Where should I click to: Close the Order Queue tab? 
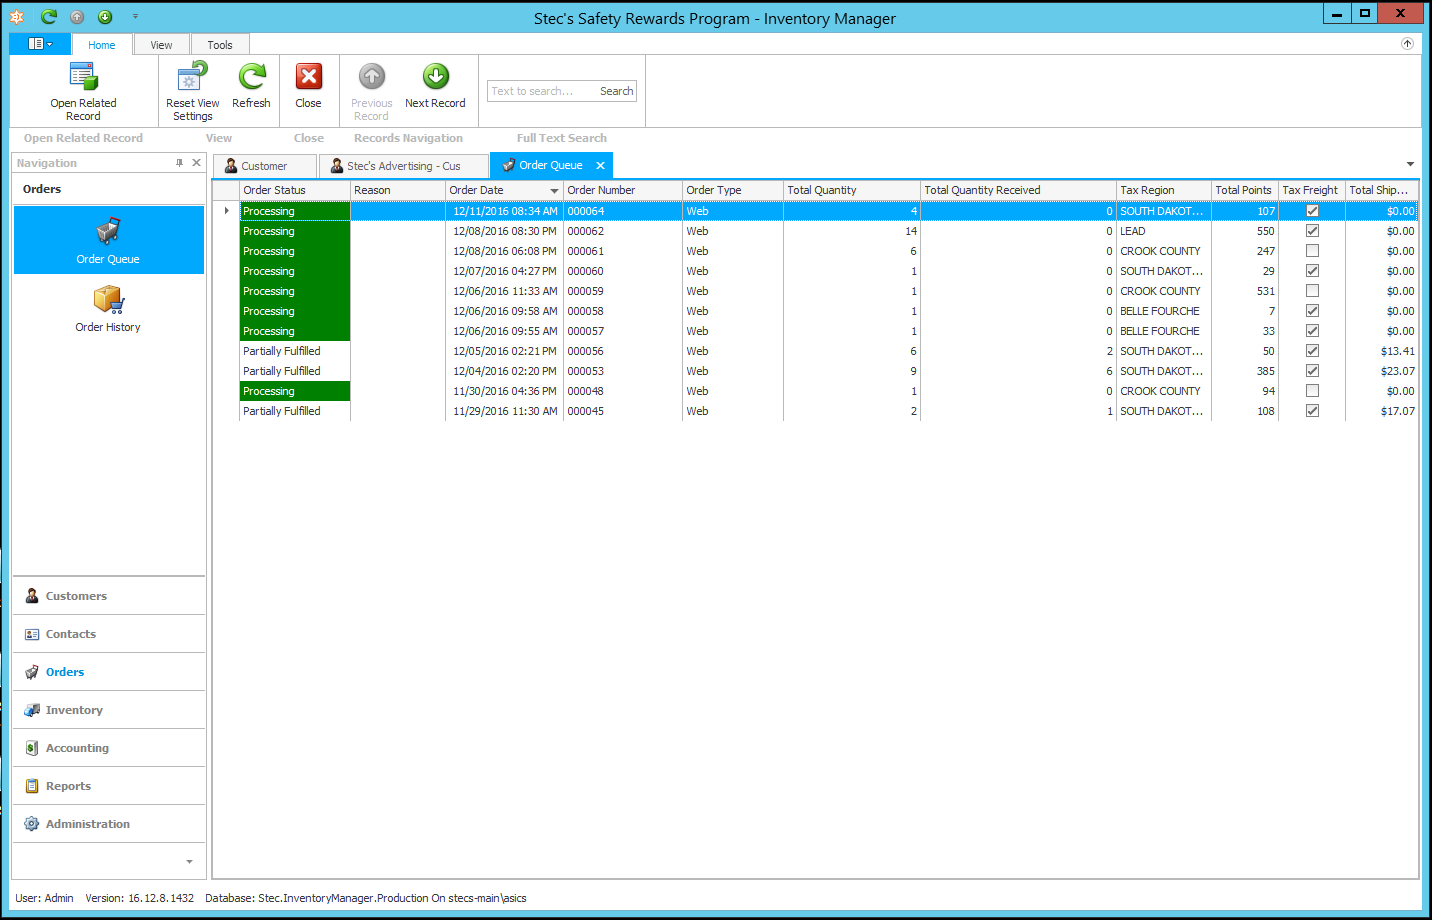[600, 166]
